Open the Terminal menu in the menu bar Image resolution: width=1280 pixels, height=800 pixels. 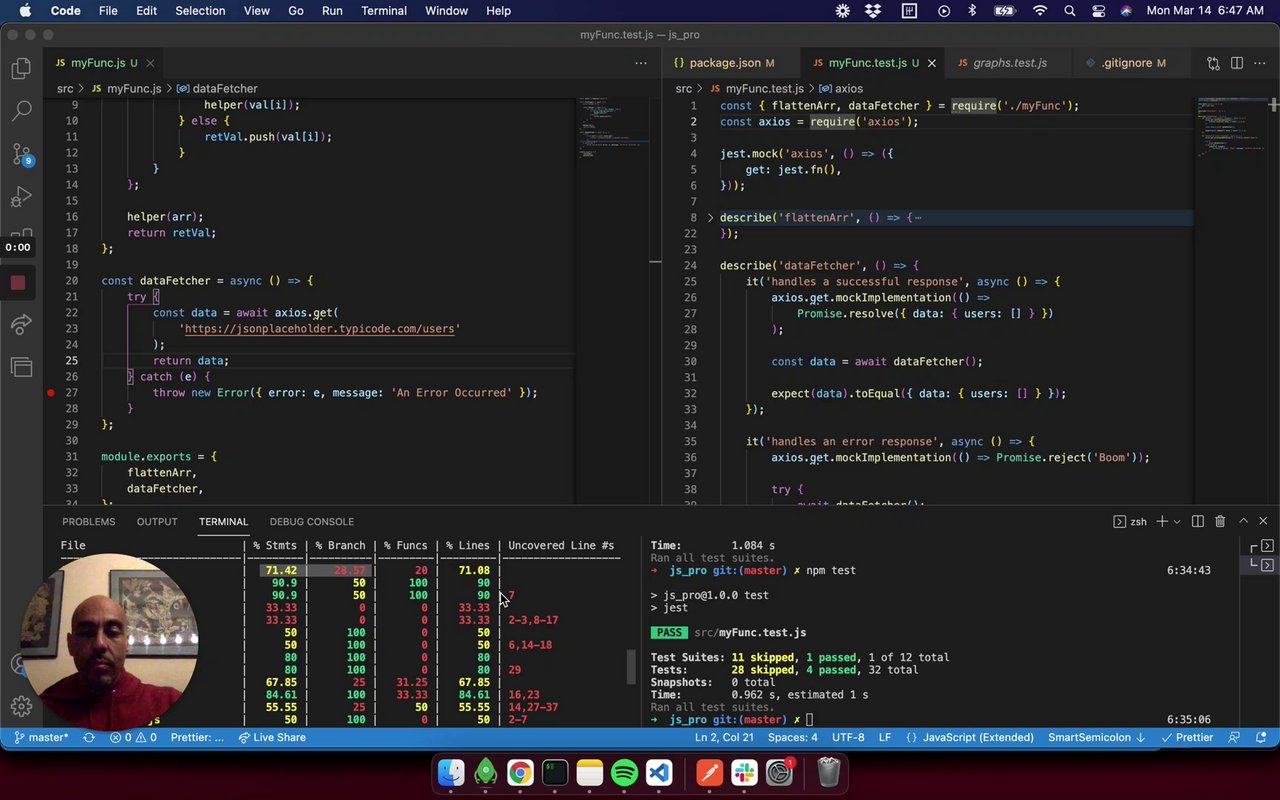[x=384, y=11]
